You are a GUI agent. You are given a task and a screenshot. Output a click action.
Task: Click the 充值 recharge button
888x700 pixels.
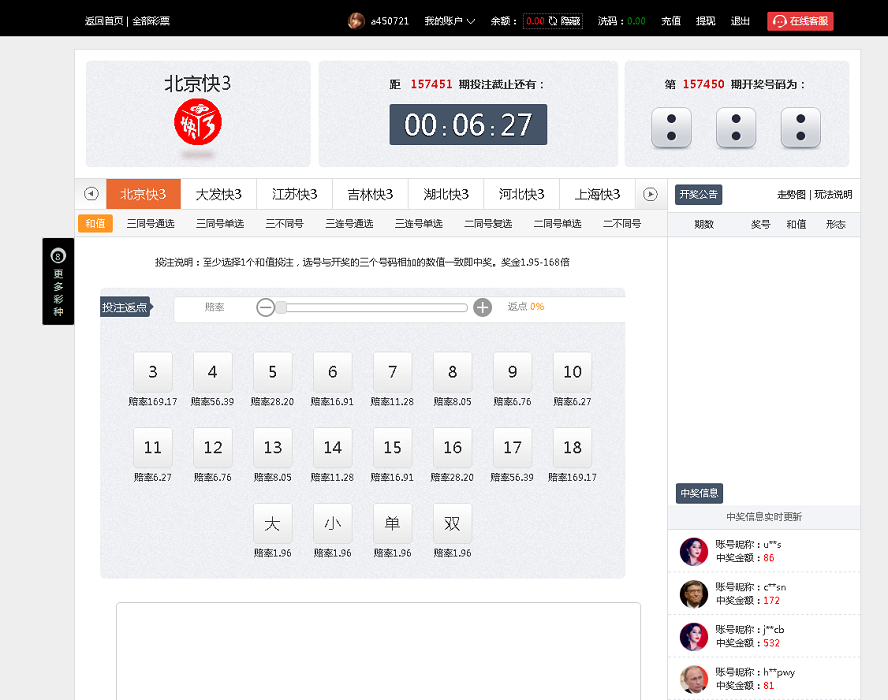pyautogui.click(x=671, y=20)
